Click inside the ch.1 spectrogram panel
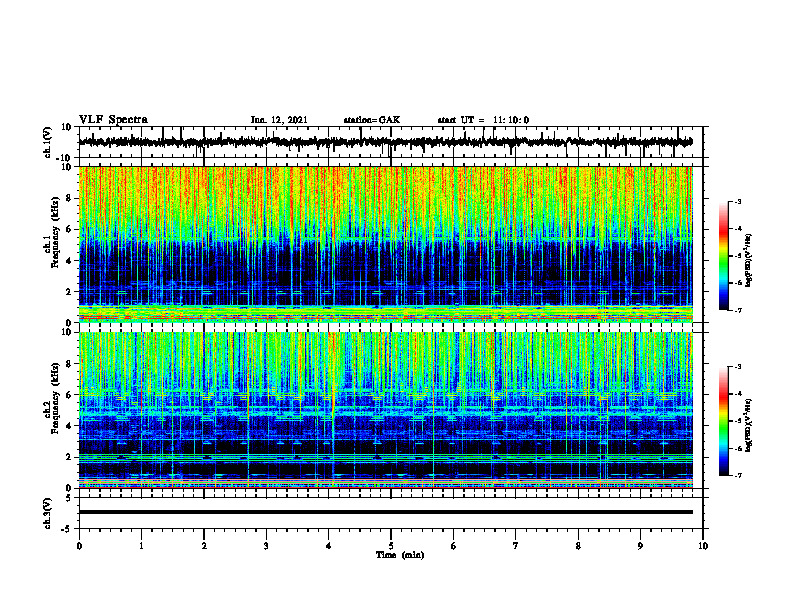The image size is (792, 612). pyautogui.click(x=385, y=244)
